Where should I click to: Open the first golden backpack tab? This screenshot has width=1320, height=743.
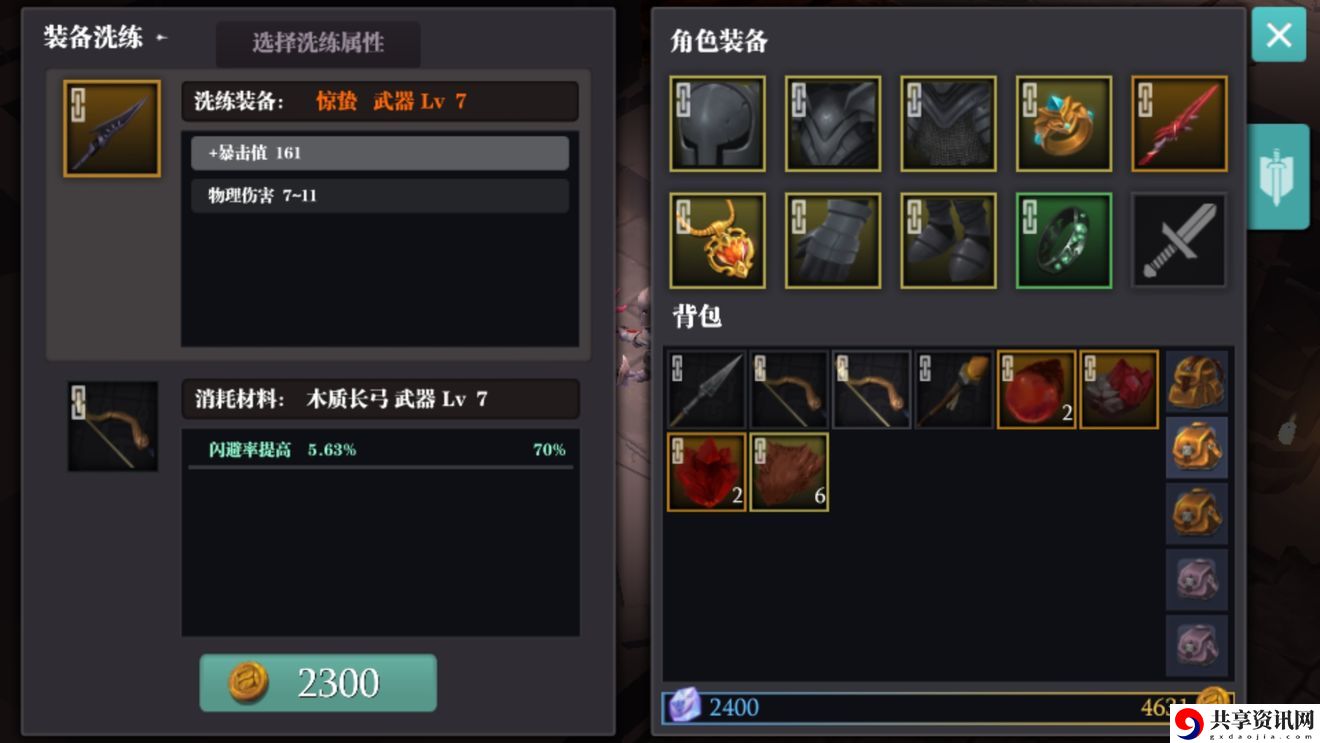1197,381
